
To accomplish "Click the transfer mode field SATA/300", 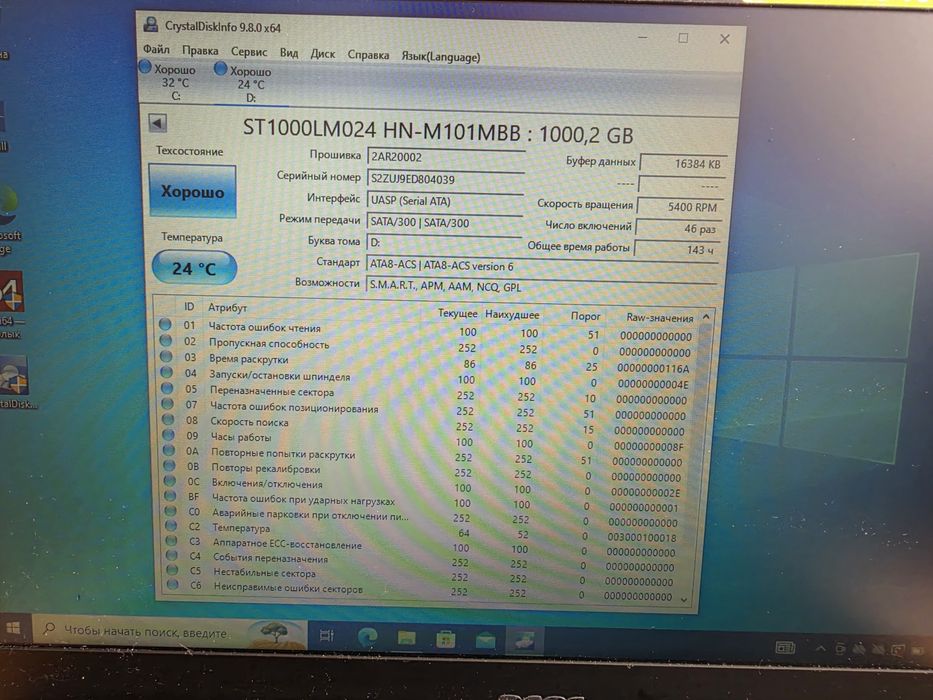I will point(444,223).
